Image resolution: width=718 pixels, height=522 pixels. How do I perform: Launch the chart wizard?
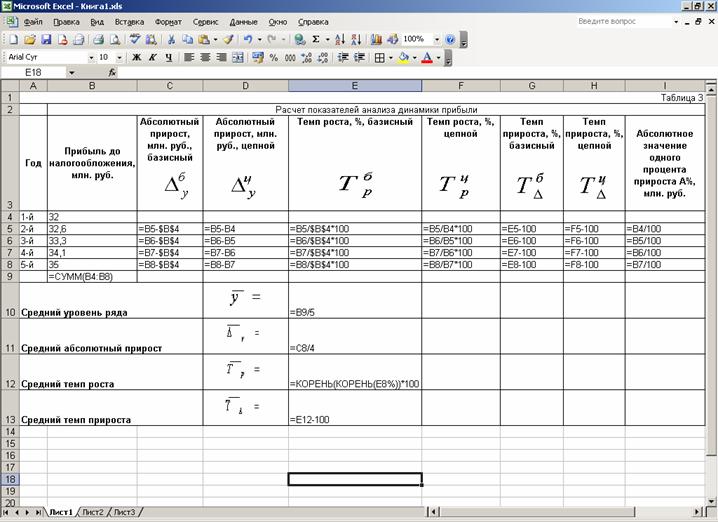click(x=376, y=39)
